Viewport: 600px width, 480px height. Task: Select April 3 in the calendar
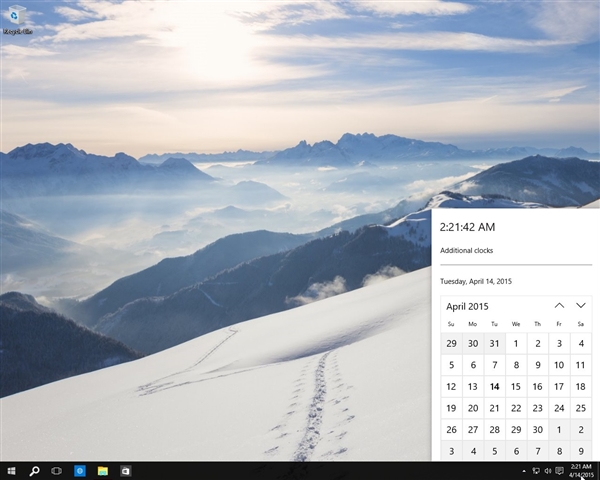click(x=559, y=343)
